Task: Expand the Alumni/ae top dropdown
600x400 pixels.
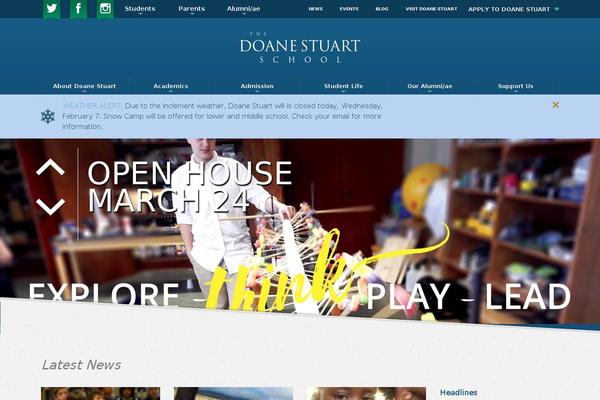Action: click(243, 9)
